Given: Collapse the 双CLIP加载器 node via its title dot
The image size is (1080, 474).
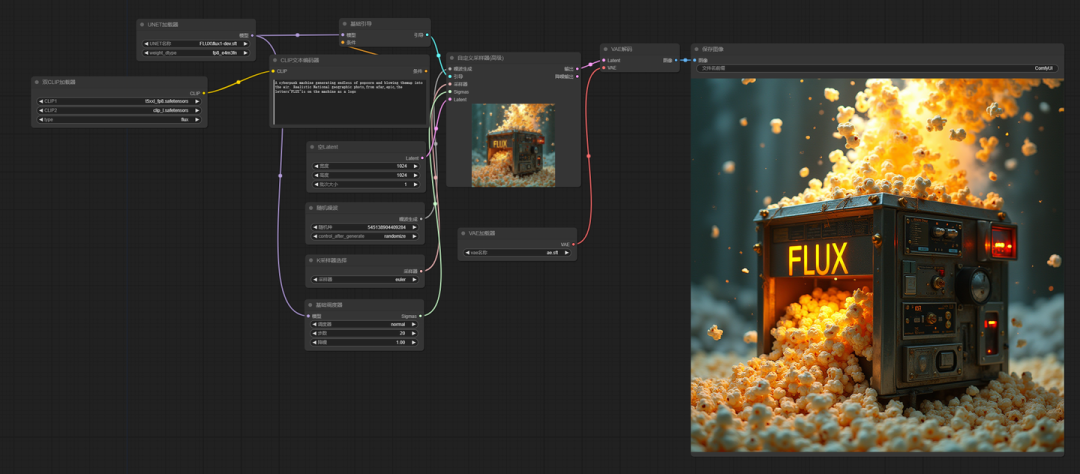Looking at the screenshot, I should [37, 82].
